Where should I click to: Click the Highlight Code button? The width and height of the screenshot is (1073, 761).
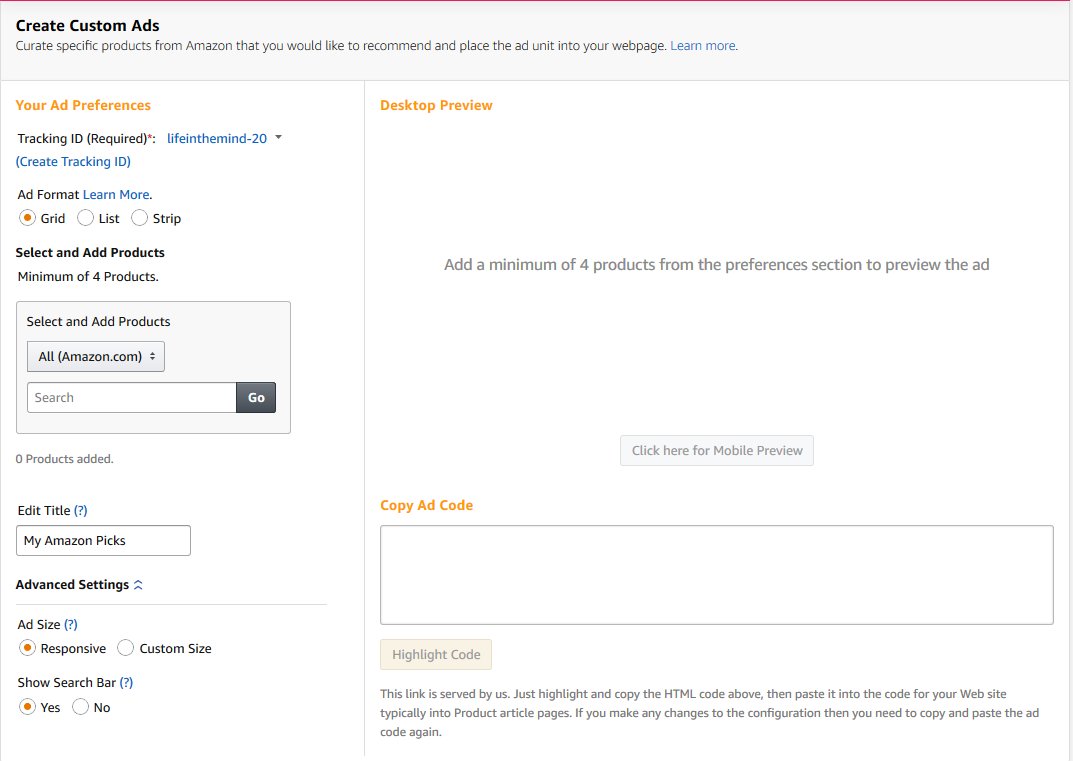436,654
